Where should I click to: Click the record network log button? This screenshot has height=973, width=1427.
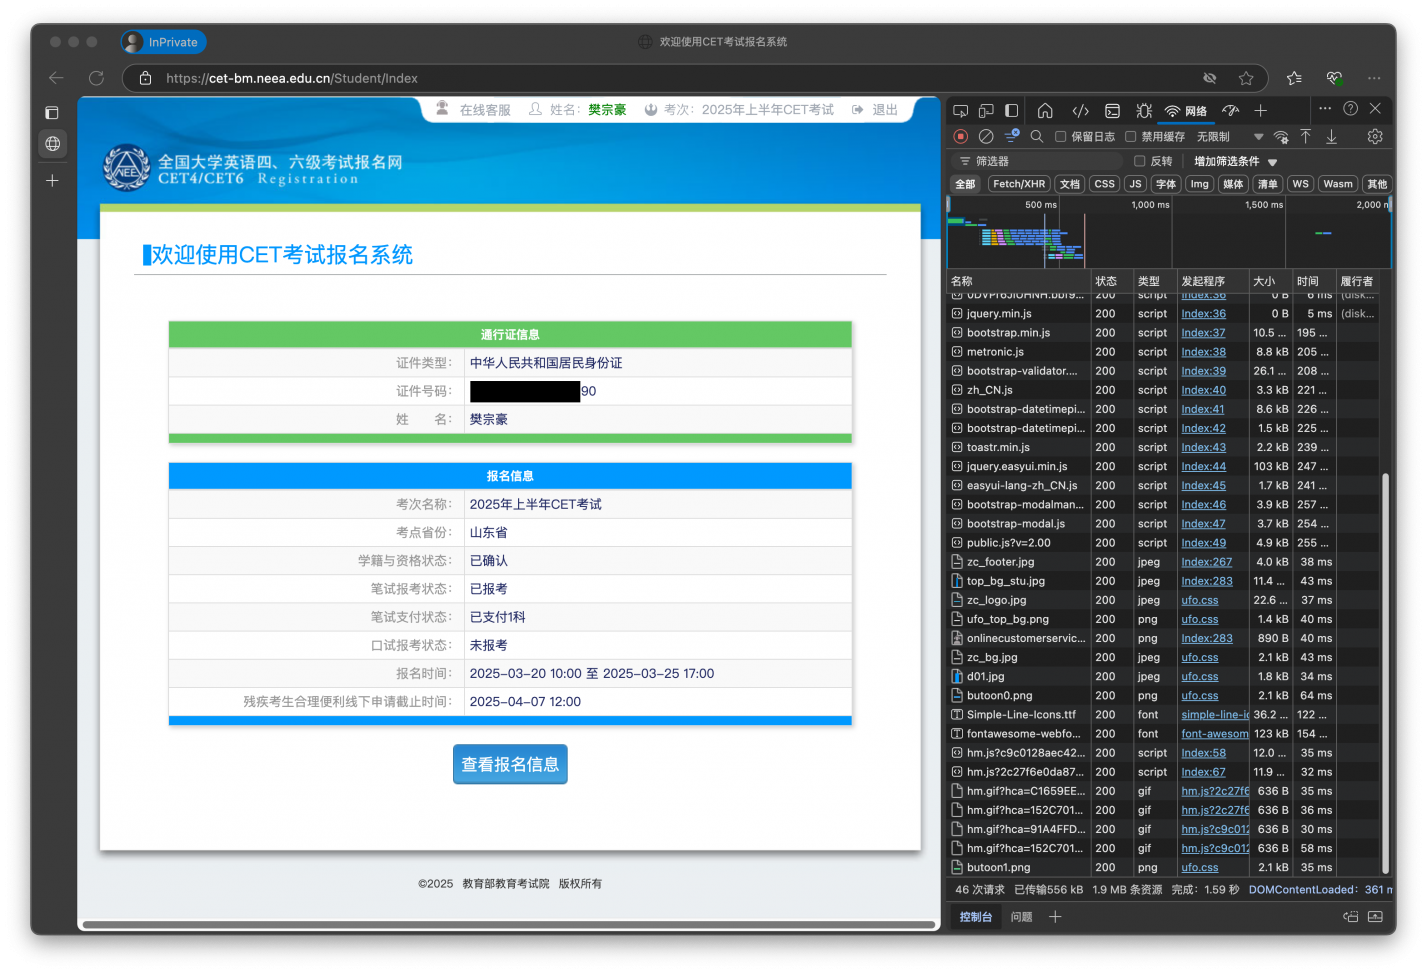point(960,137)
